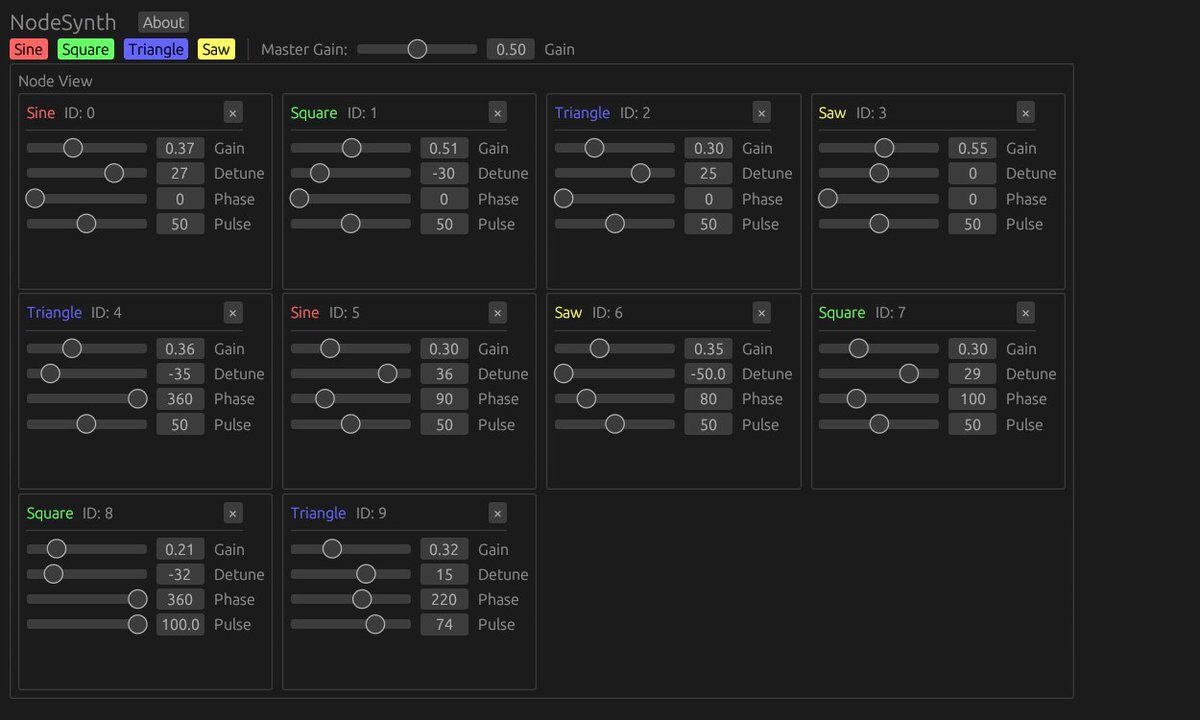
Task: Add a Sine oscillator node
Action: point(29,49)
